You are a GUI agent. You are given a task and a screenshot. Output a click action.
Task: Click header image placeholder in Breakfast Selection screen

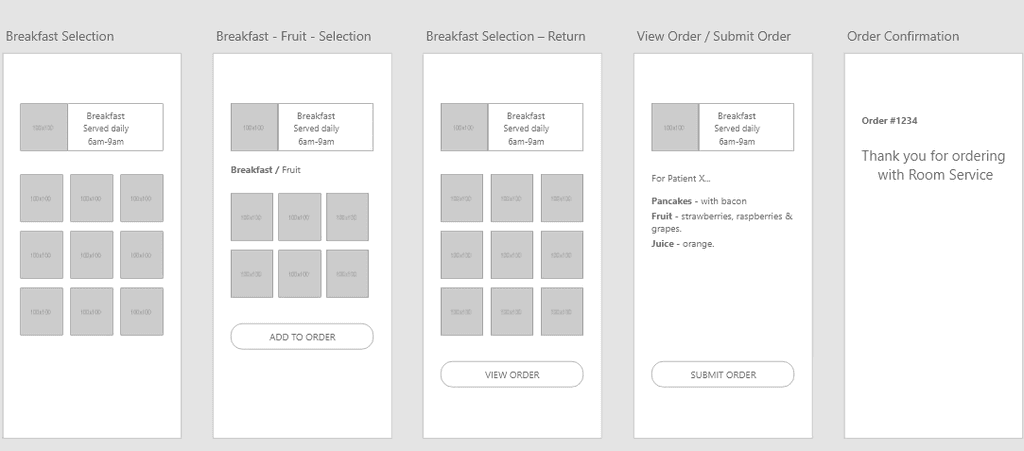[44, 127]
